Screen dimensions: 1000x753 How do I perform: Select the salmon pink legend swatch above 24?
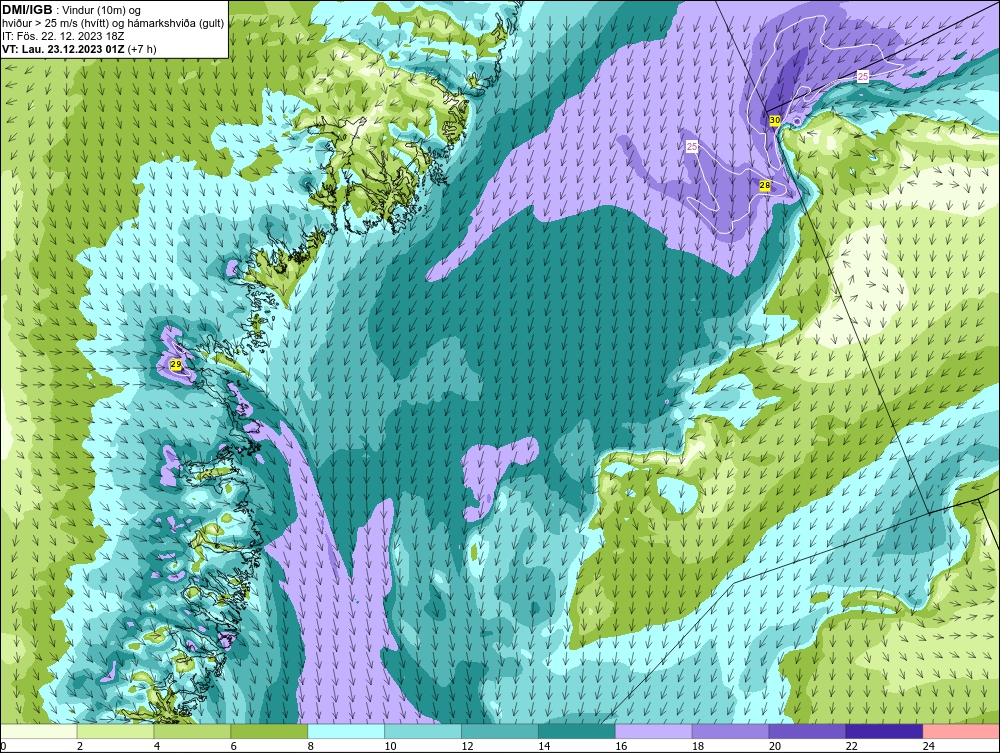962,731
